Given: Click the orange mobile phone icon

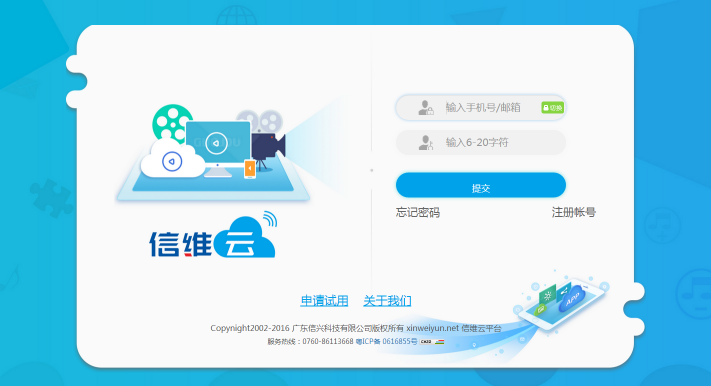Looking at the screenshot, I should (250, 169).
